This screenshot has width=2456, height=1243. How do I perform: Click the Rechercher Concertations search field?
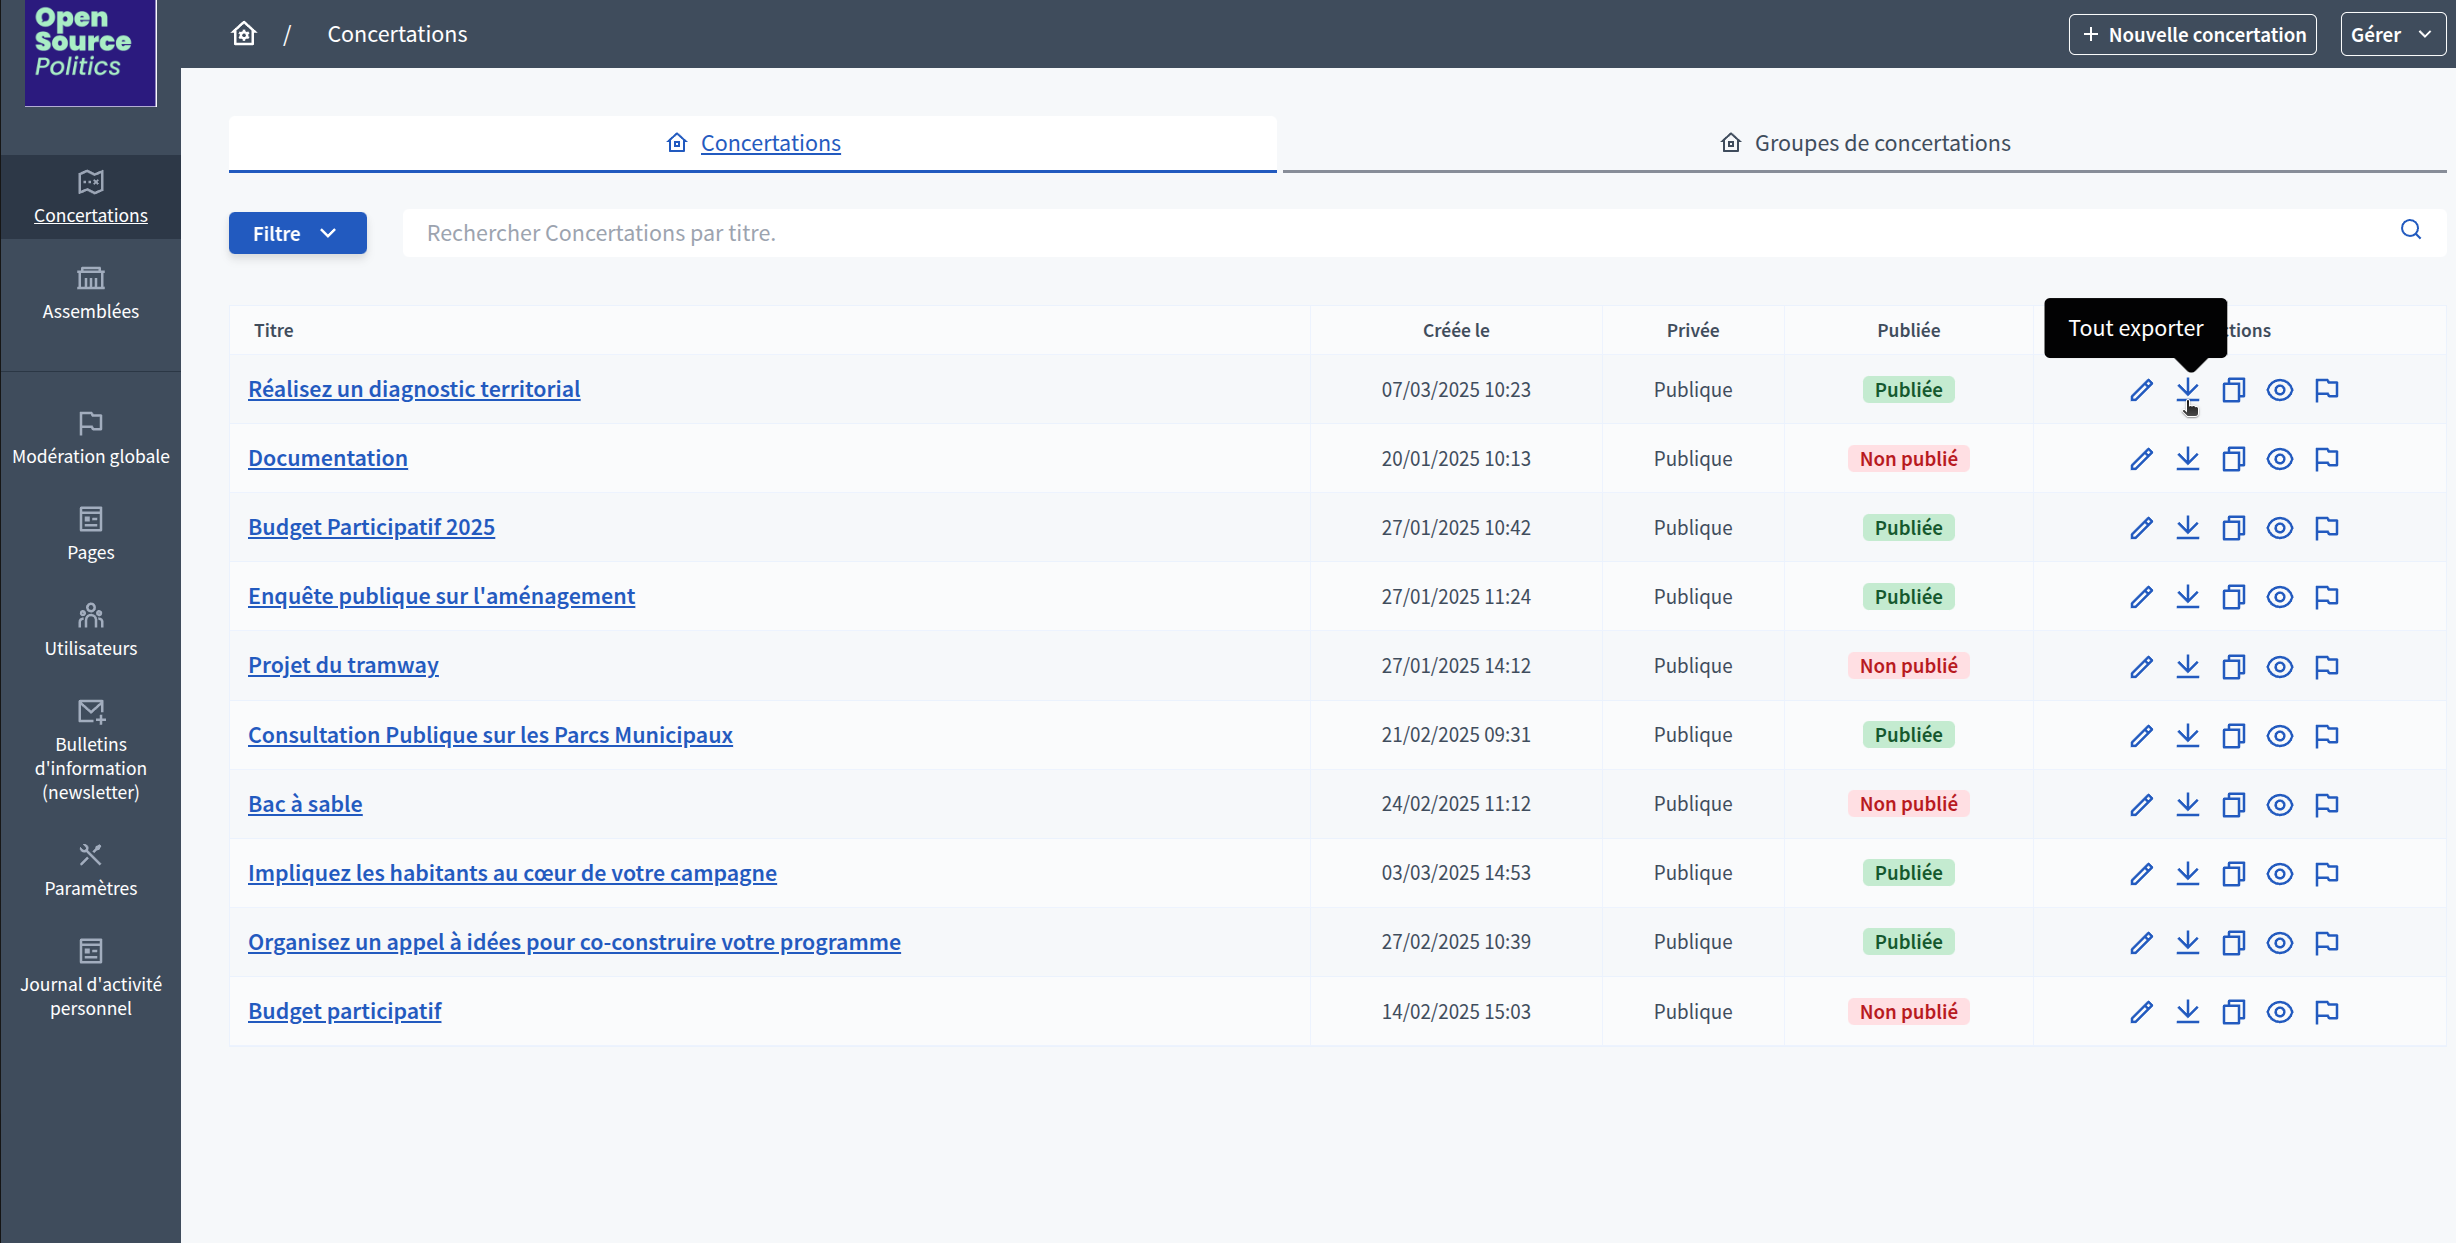coord(1400,233)
